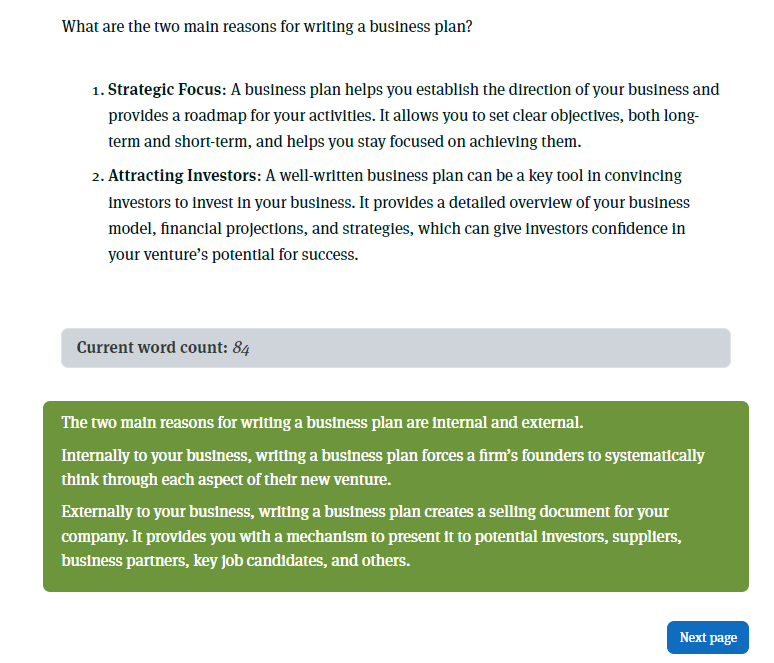Viewport: 774px width, 663px height.
Task: Click the 'Externally to your business' feedback paragraph
Action: tap(370, 536)
